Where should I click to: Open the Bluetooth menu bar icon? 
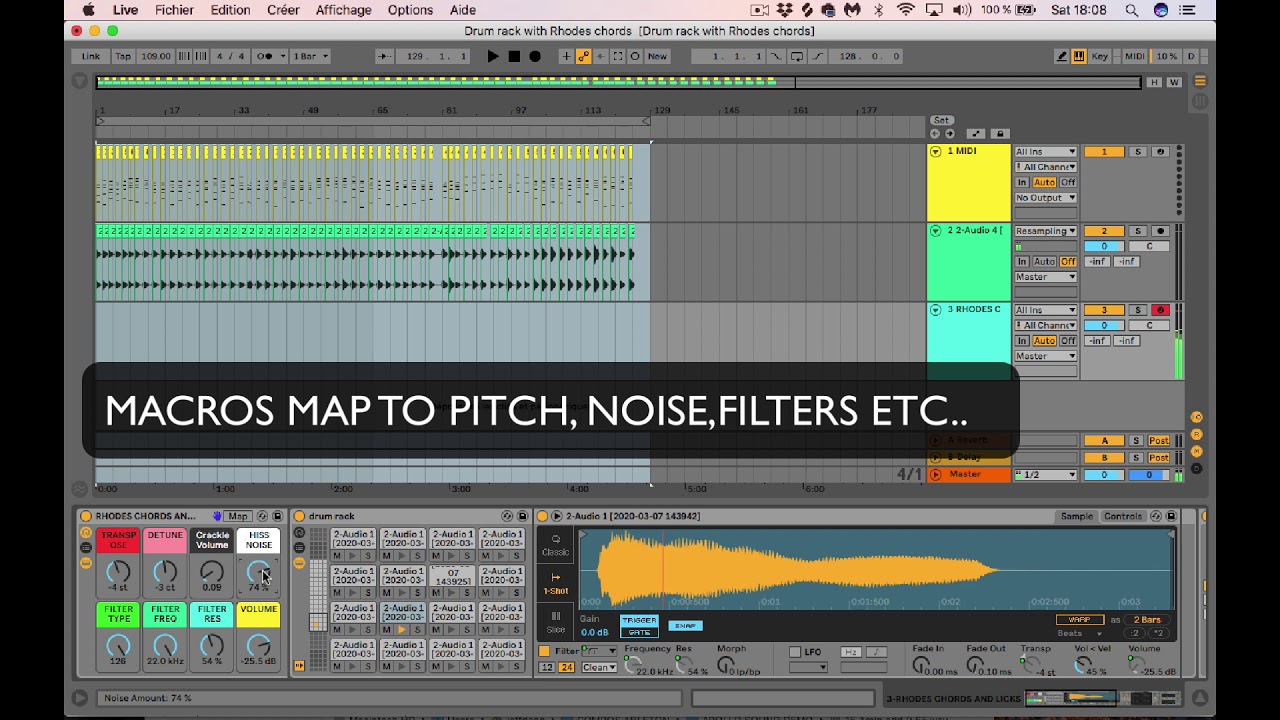click(879, 10)
